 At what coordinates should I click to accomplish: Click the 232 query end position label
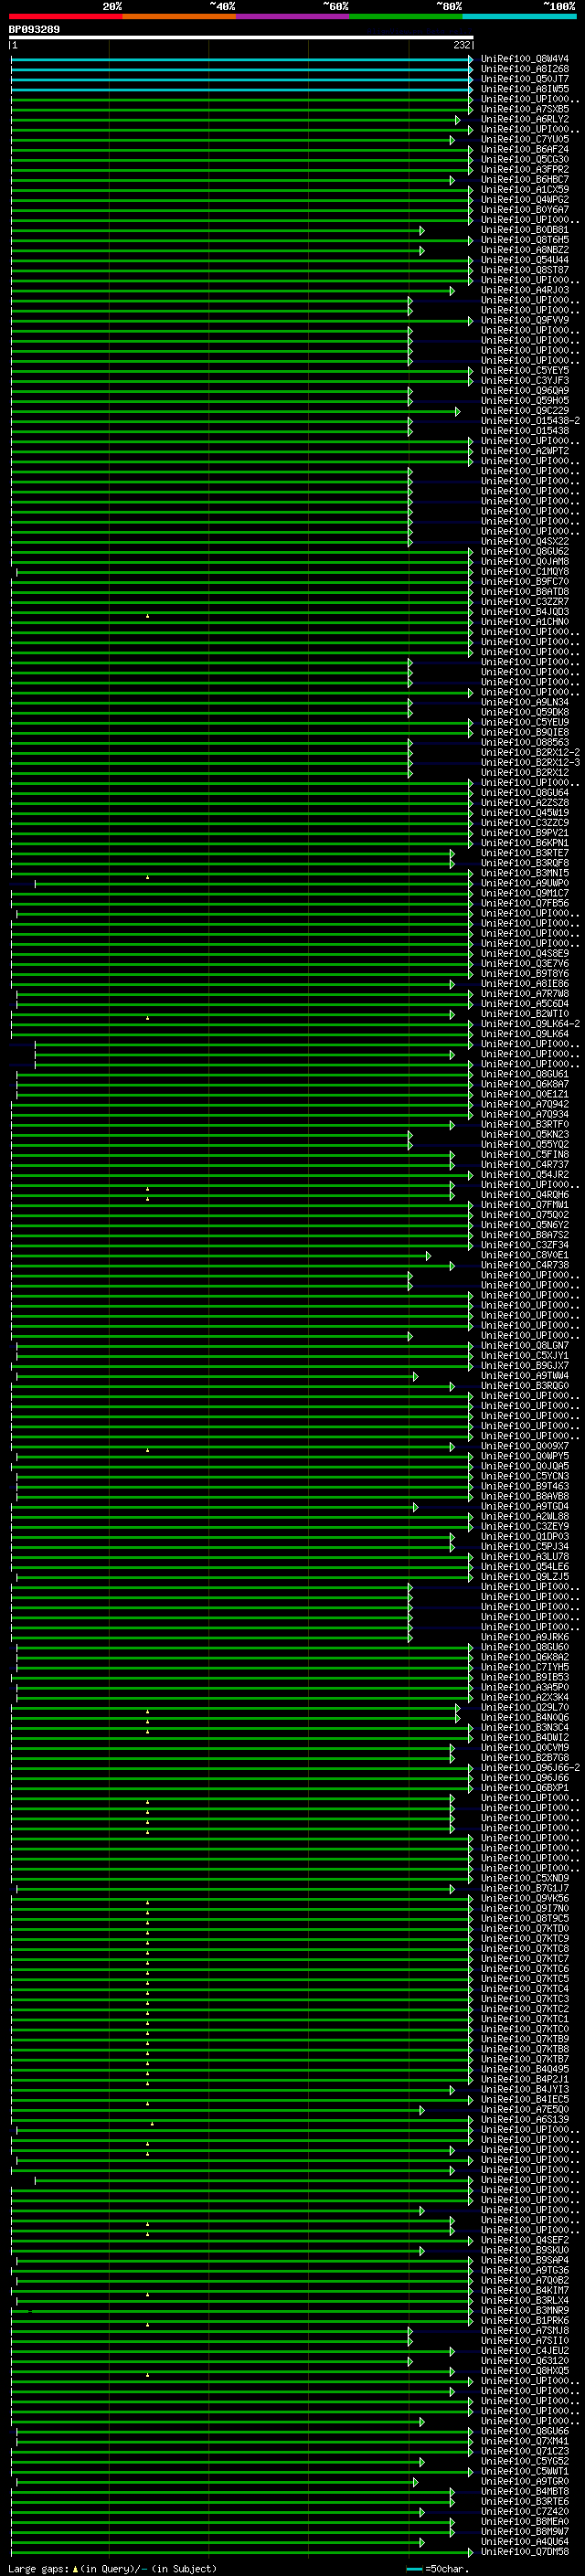point(462,45)
